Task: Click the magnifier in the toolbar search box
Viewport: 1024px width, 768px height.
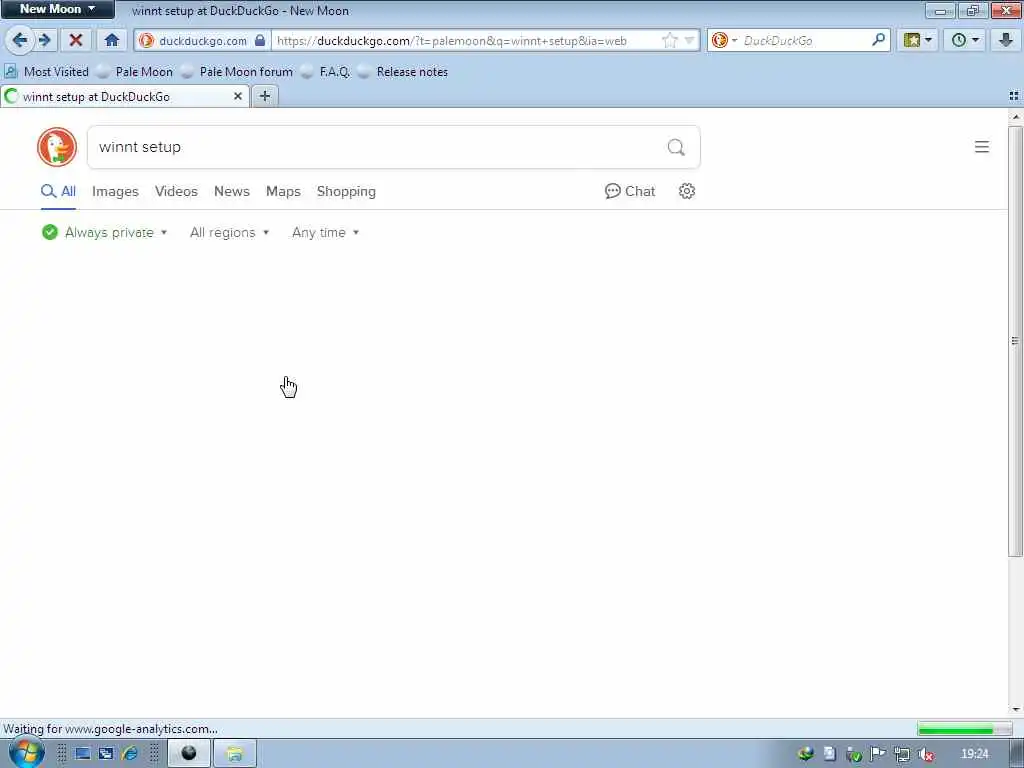Action: pyautogui.click(x=878, y=40)
